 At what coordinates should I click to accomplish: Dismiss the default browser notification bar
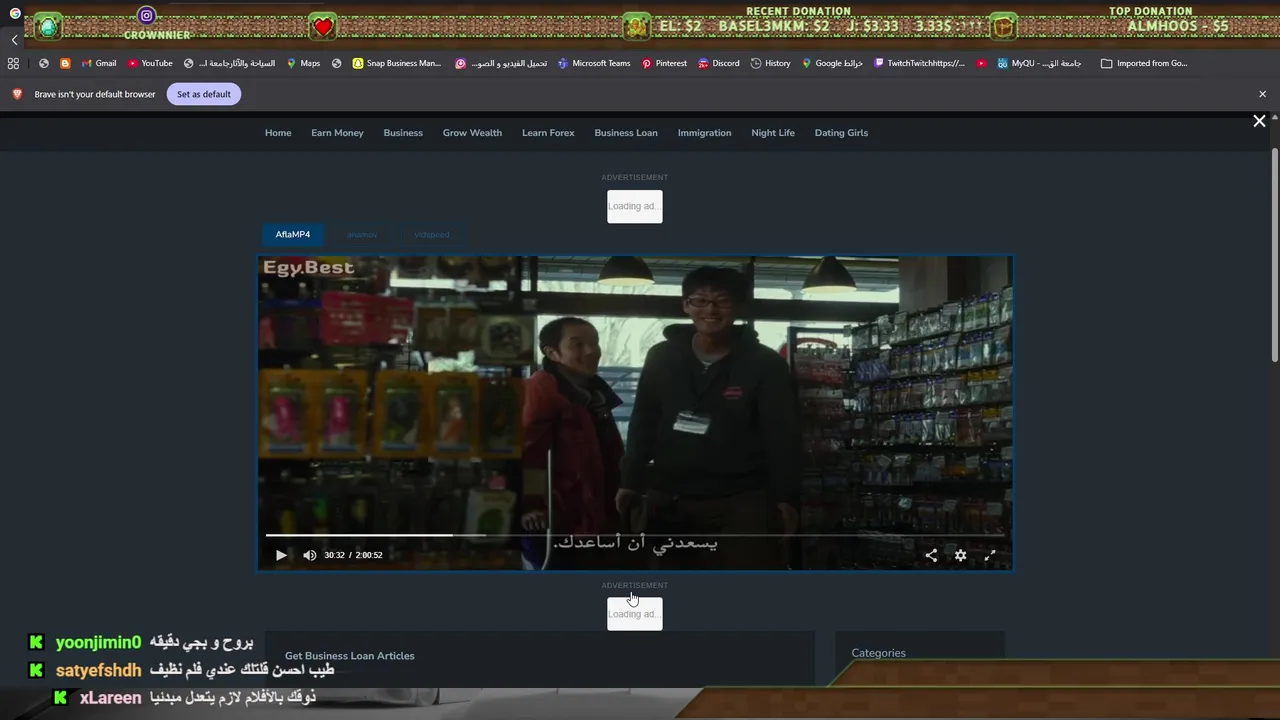1262,94
